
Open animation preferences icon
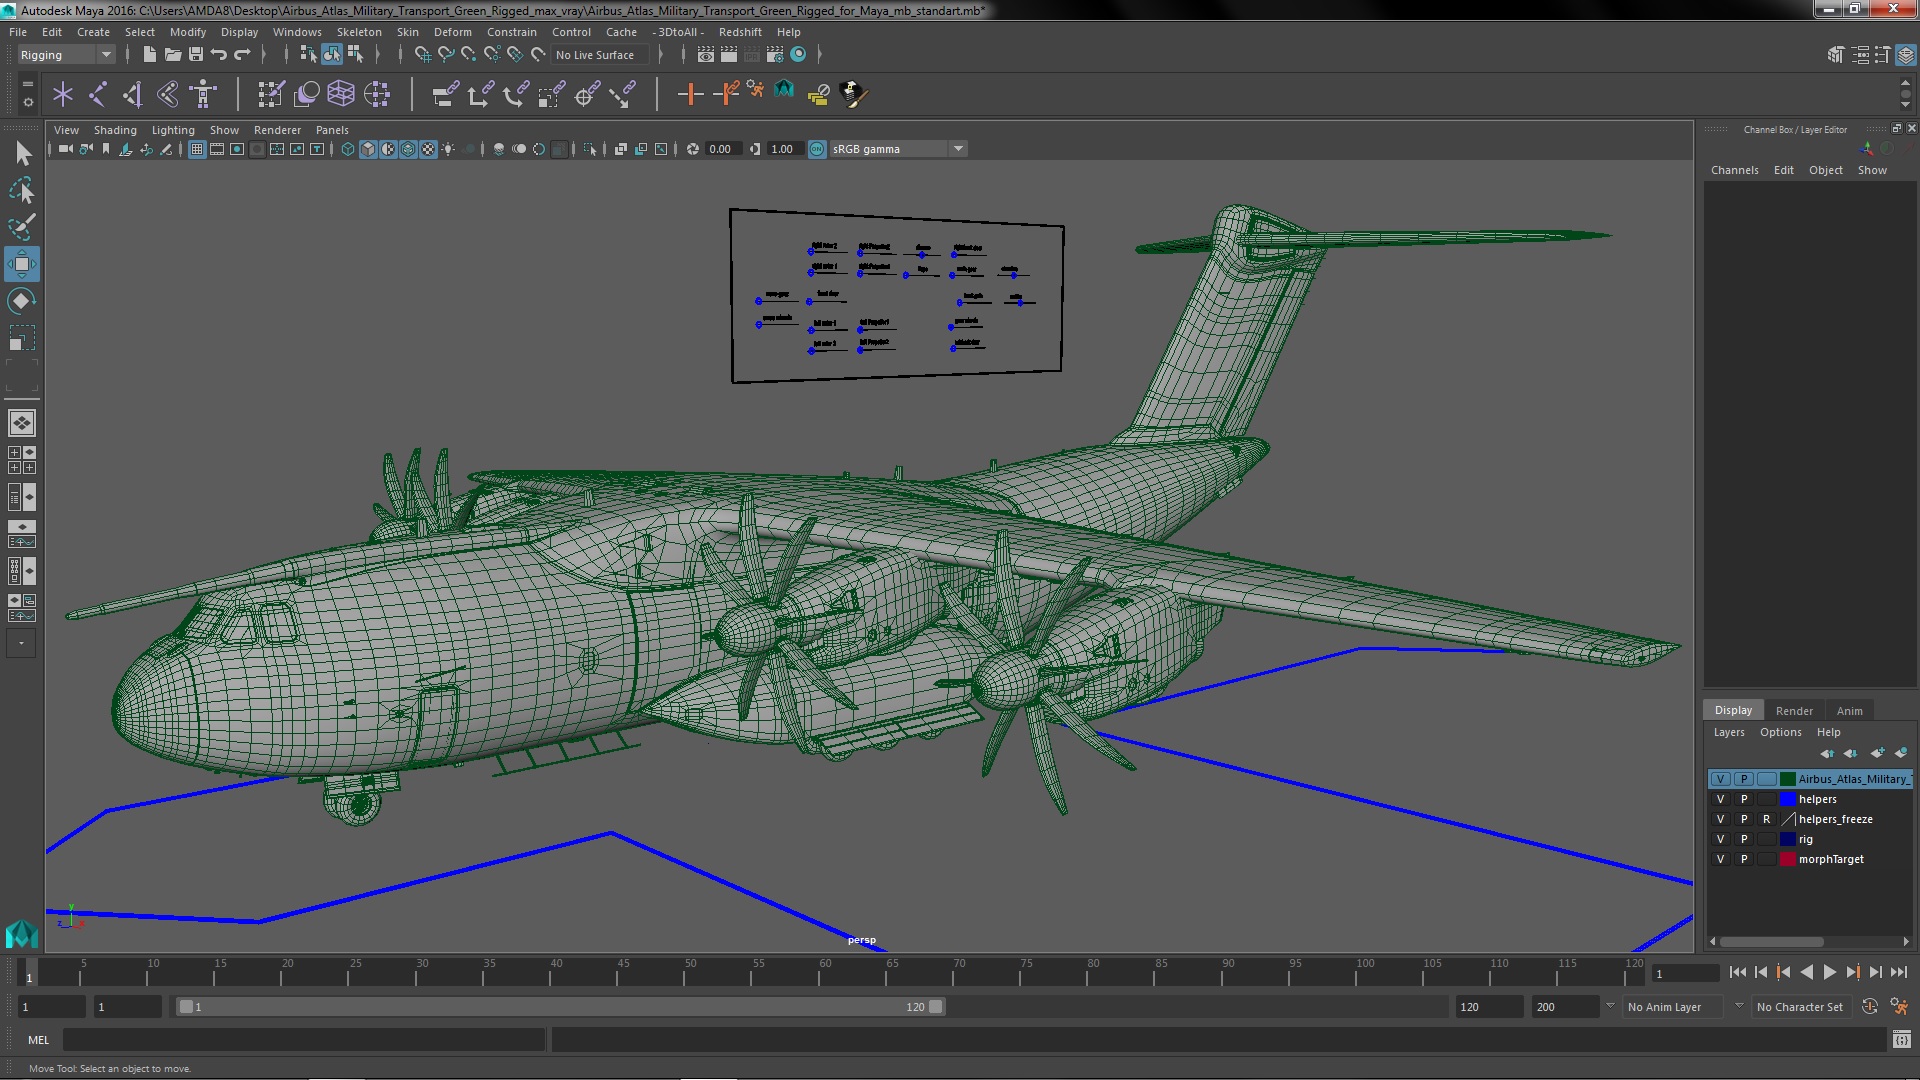coord(1898,1007)
